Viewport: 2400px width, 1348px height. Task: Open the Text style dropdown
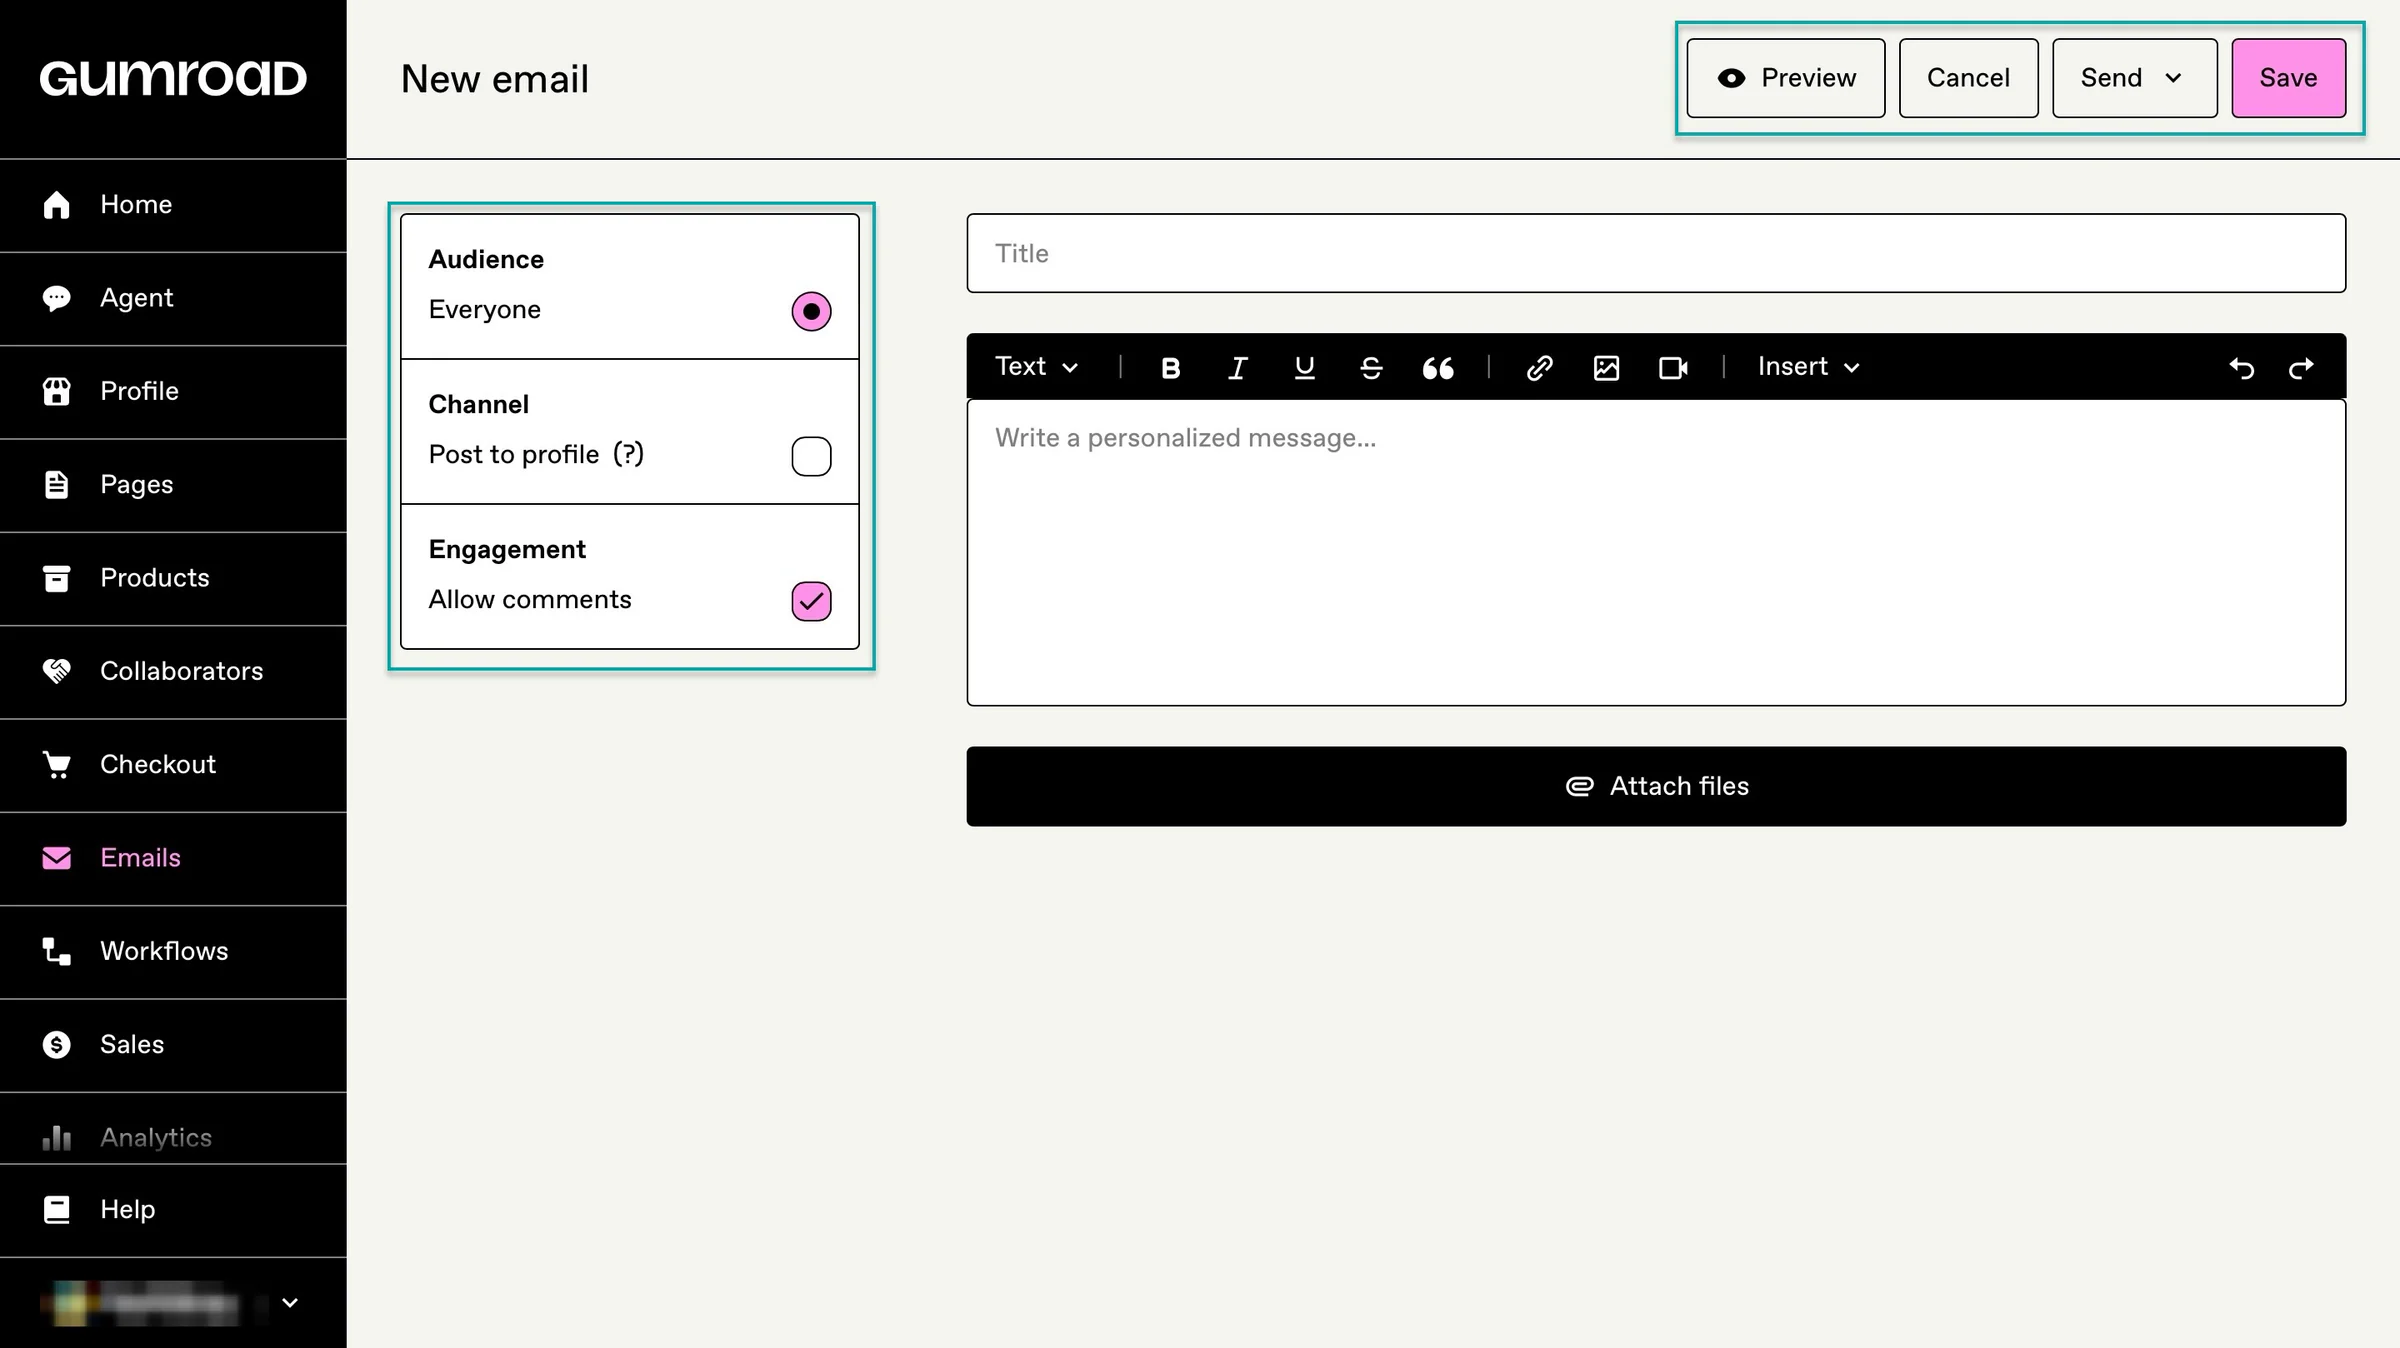1037,367
